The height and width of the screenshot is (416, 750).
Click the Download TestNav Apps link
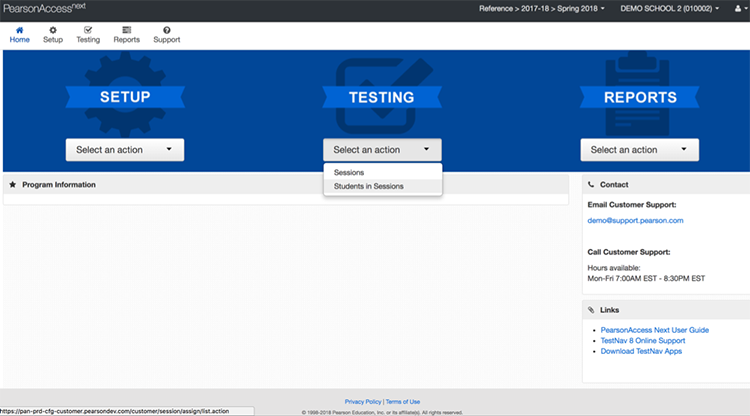(641, 352)
